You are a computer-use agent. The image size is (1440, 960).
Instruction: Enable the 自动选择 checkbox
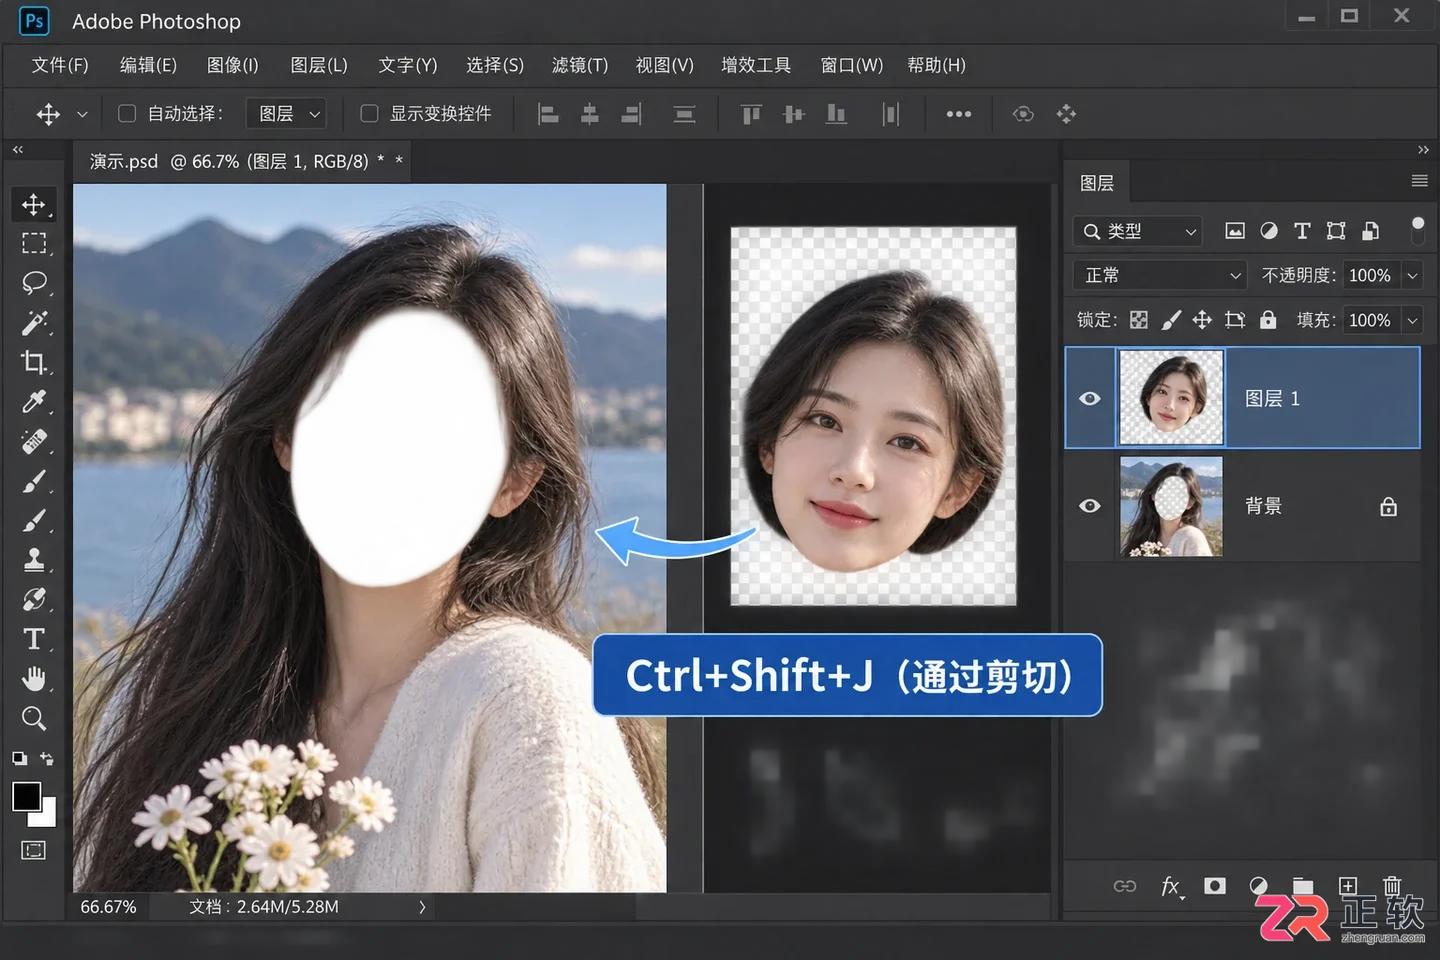[x=127, y=114]
